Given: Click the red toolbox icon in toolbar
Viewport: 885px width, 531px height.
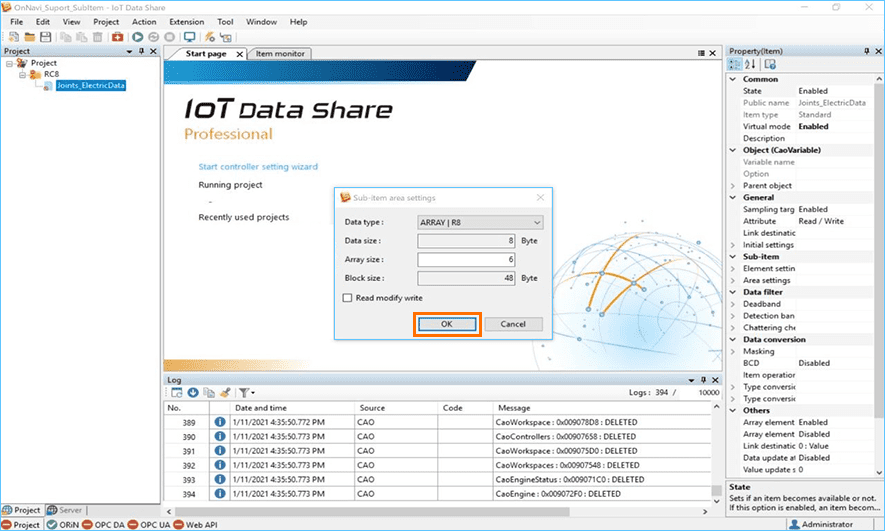Looking at the screenshot, I should click(x=117, y=37).
